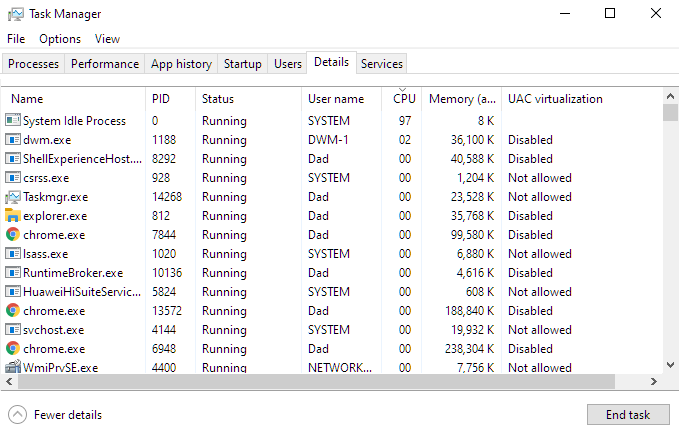
Task: Switch to the Performance tab
Action: [x=105, y=64]
